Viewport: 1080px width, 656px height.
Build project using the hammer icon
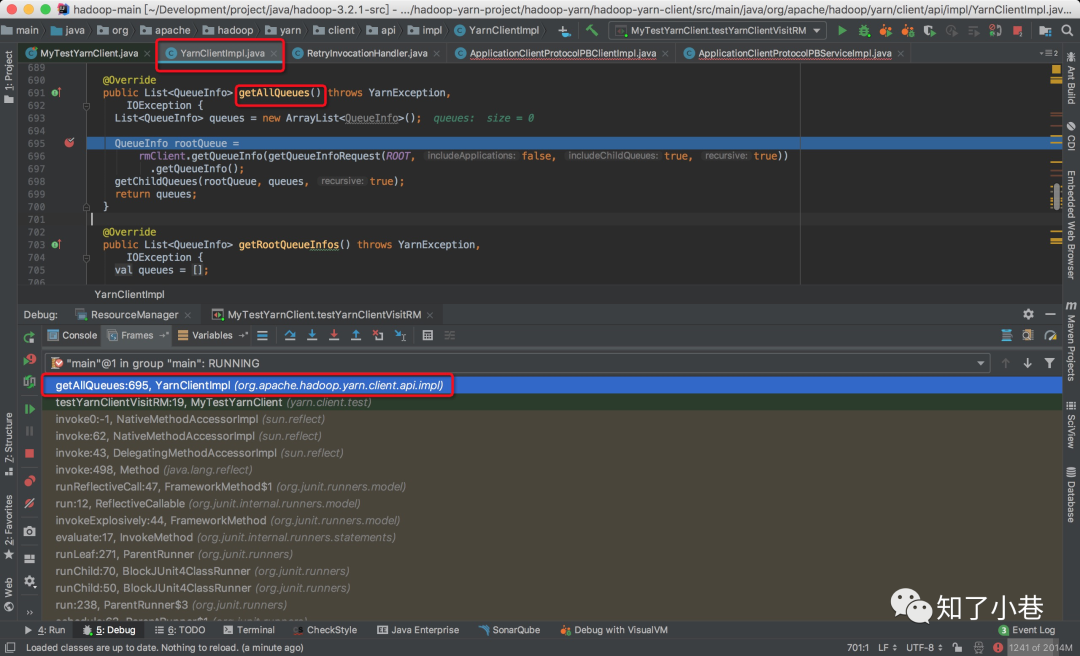(592, 30)
